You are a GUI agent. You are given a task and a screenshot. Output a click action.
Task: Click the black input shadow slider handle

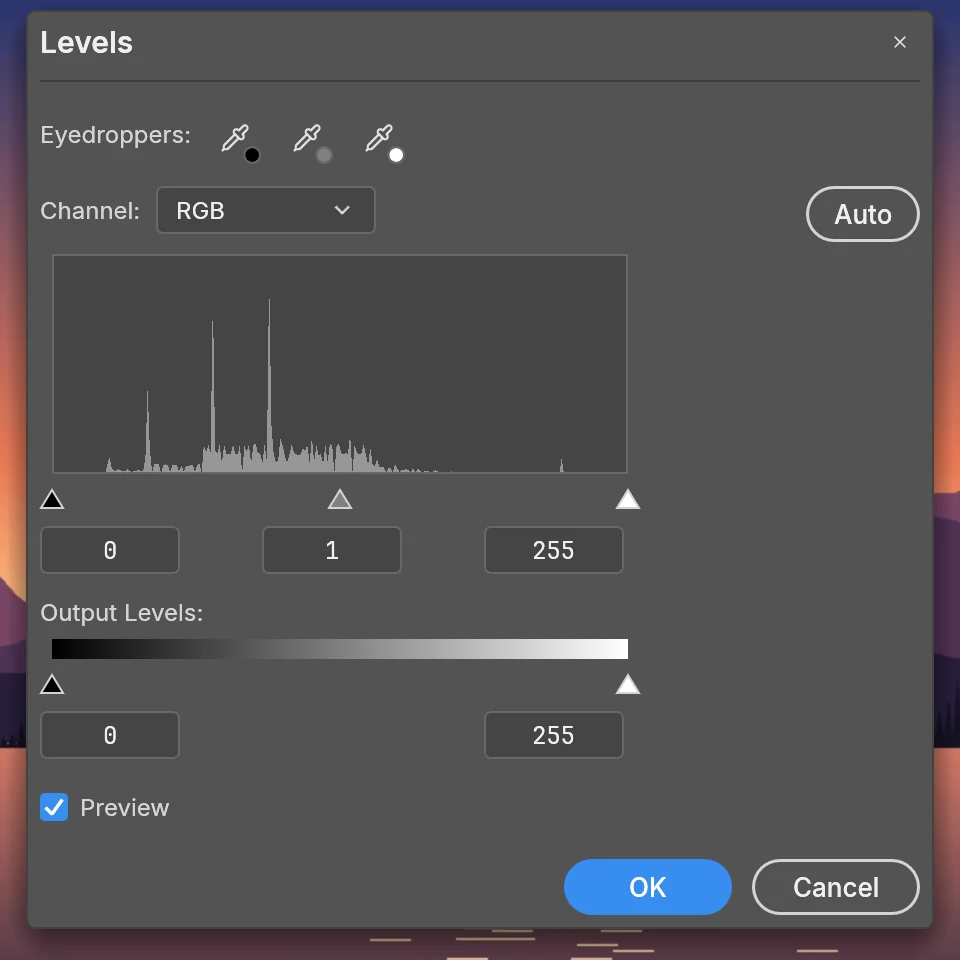pos(52,500)
